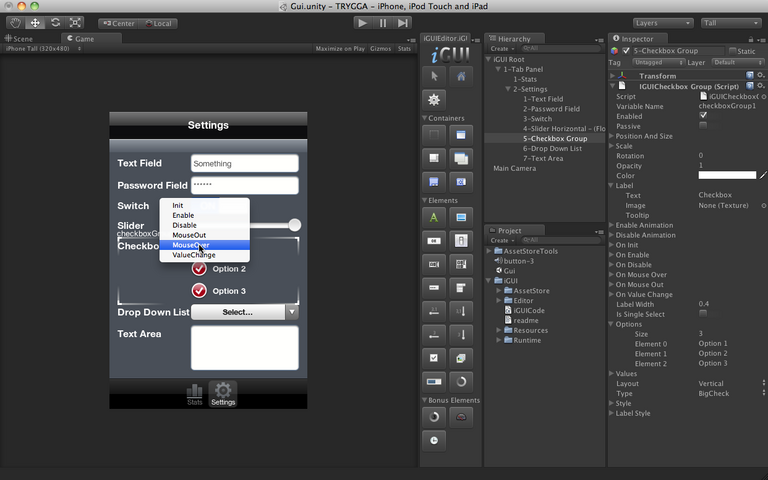Switch to the Scene tab

coord(20,38)
